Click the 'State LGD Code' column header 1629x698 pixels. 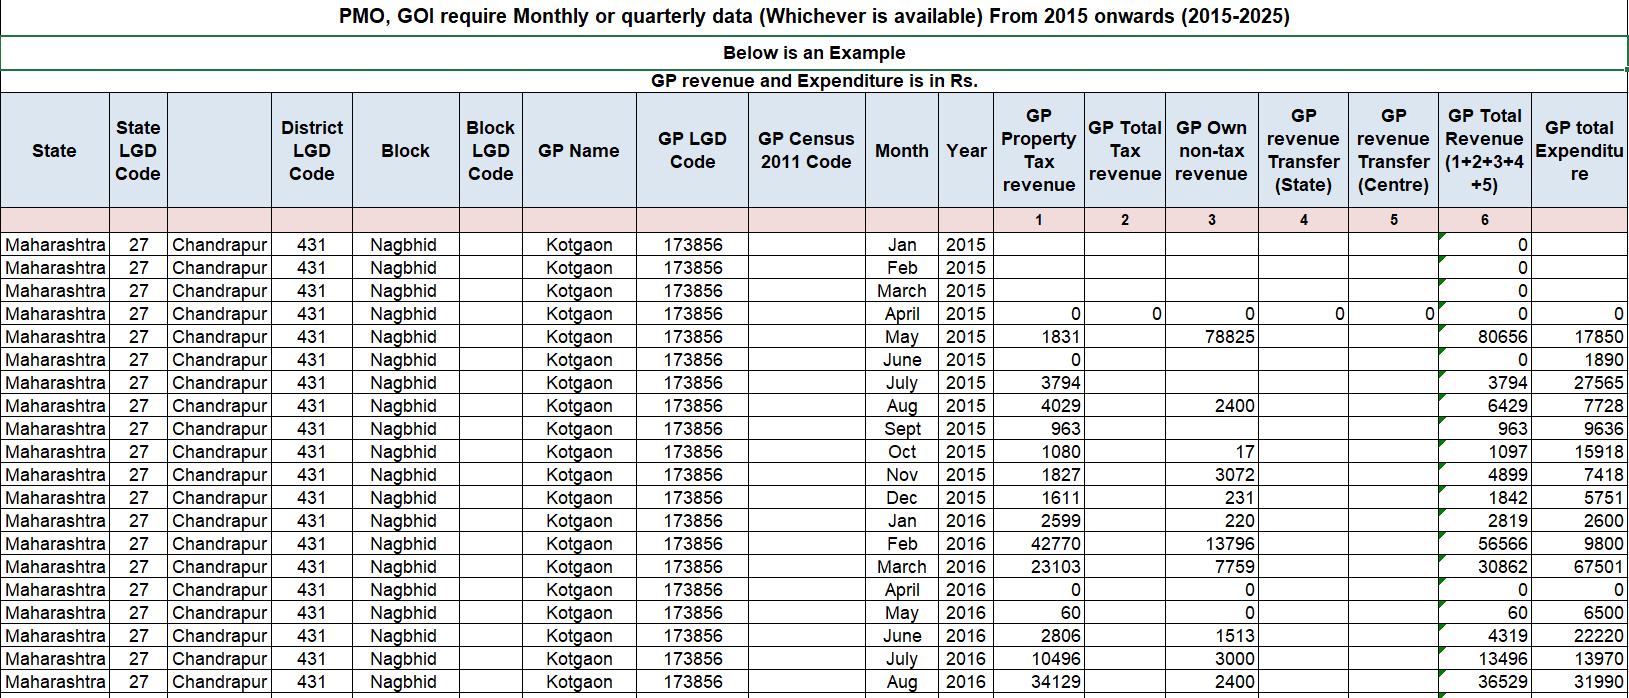pyautogui.click(x=138, y=151)
